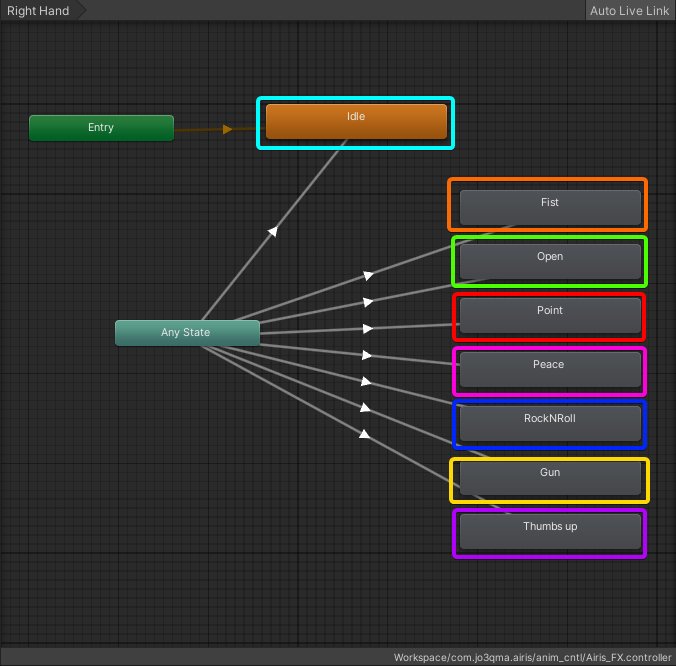Select the green Entry node
The width and height of the screenshot is (676, 666).
tap(101, 128)
